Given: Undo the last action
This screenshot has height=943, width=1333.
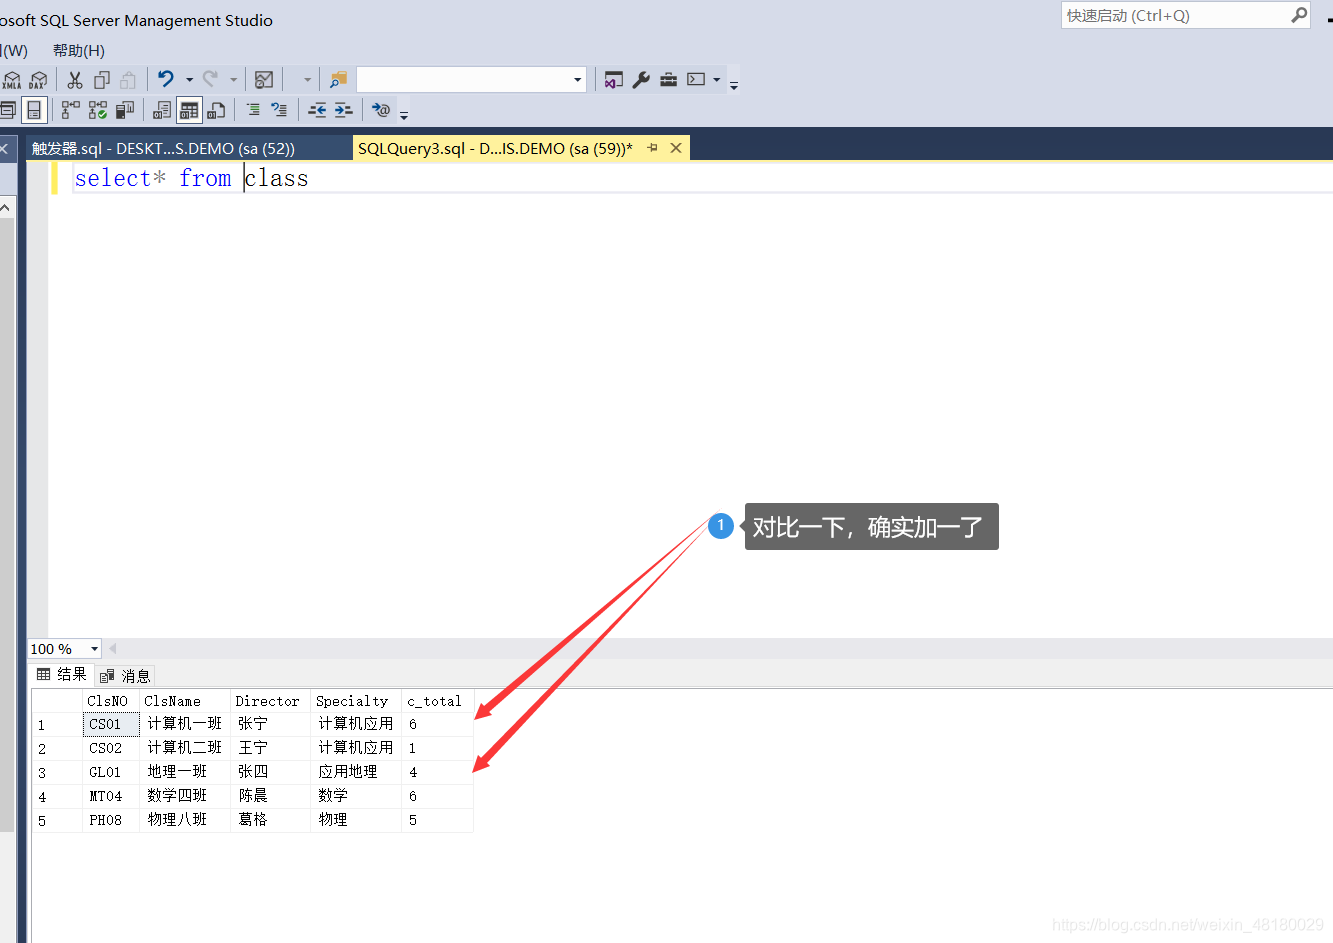Looking at the screenshot, I should [166, 79].
